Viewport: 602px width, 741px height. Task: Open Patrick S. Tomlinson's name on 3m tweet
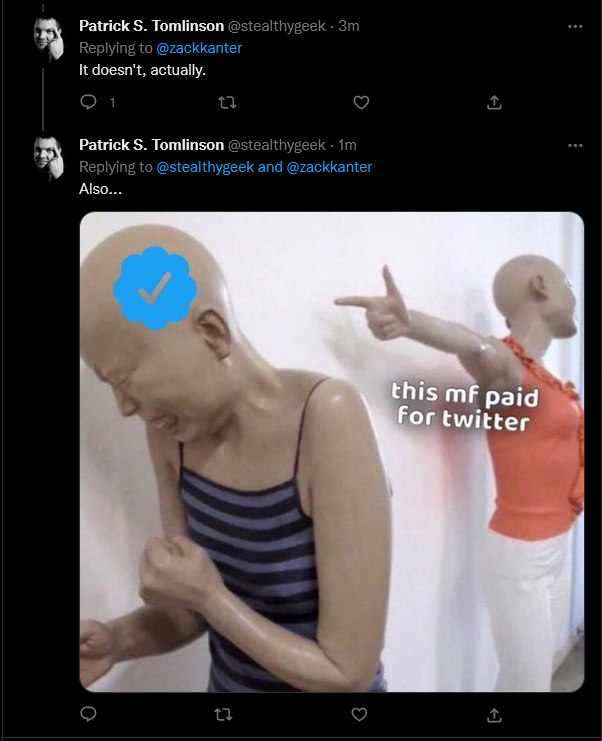(151, 26)
